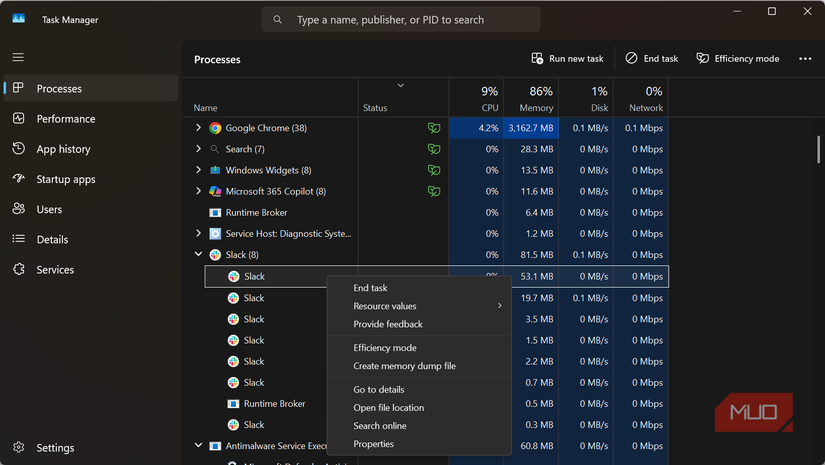Image resolution: width=825 pixels, height=465 pixels.
Task: Open the hamburger navigation menu
Action: 18,57
